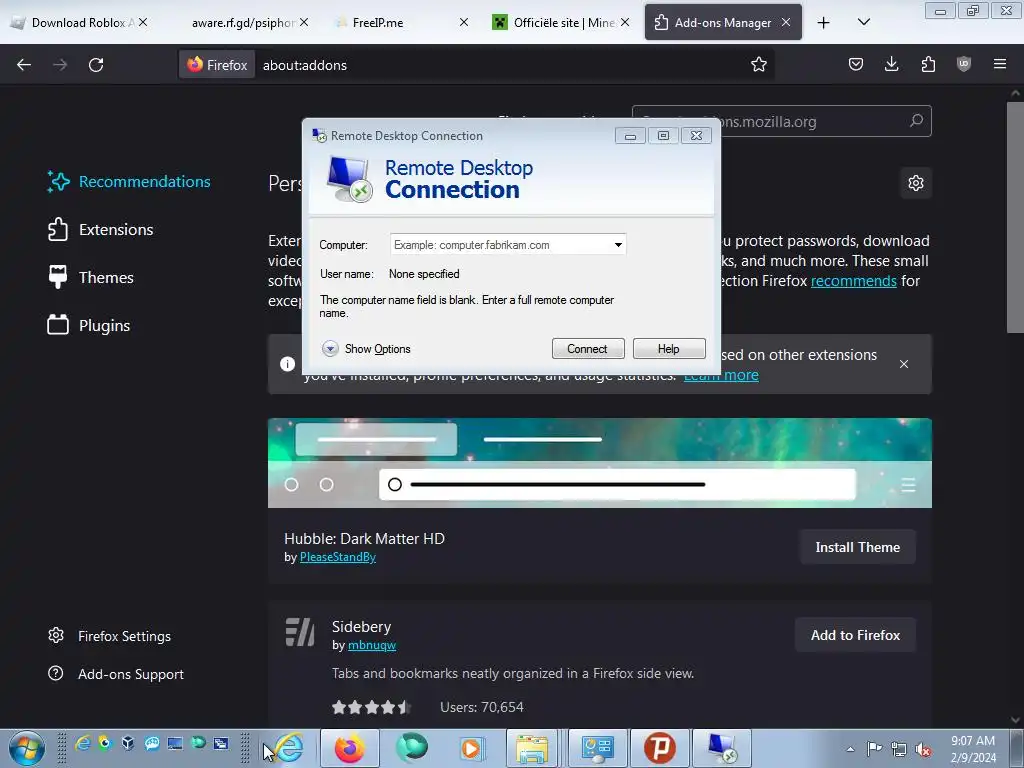Open author PleaseStandBy's profile link

click(338, 557)
